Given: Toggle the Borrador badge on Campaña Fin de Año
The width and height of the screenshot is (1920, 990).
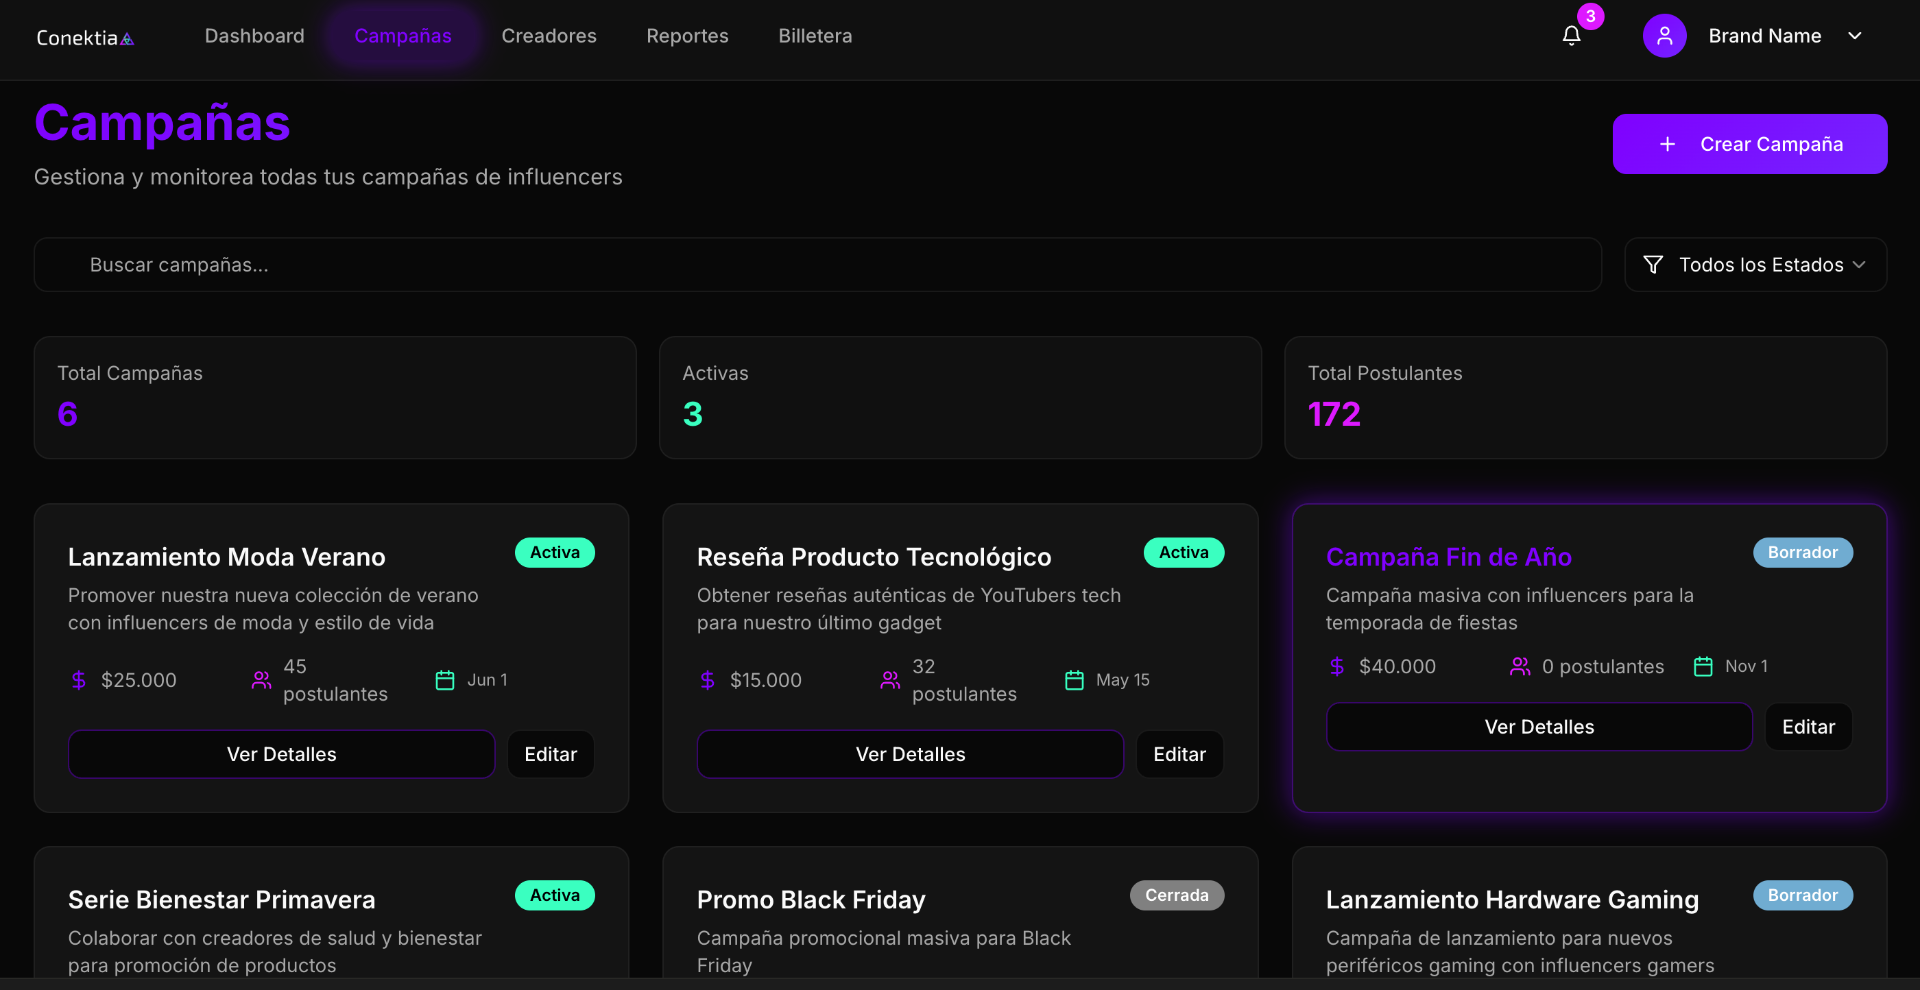Looking at the screenshot, I should click(x=1802, y=552).
